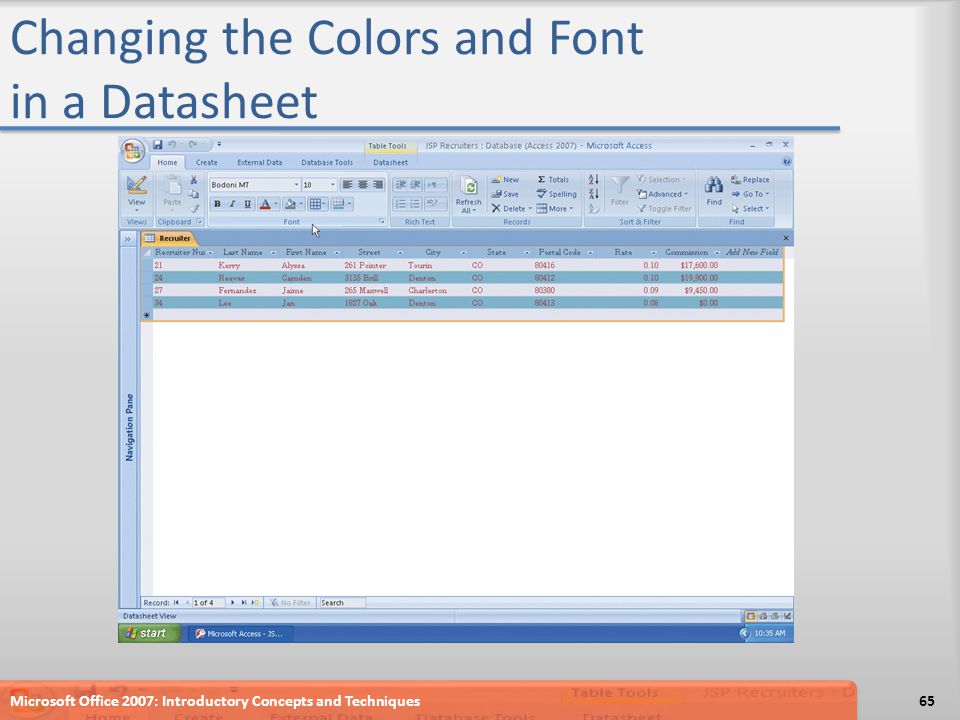Select all records via corner selector

[x=147, y=252]
